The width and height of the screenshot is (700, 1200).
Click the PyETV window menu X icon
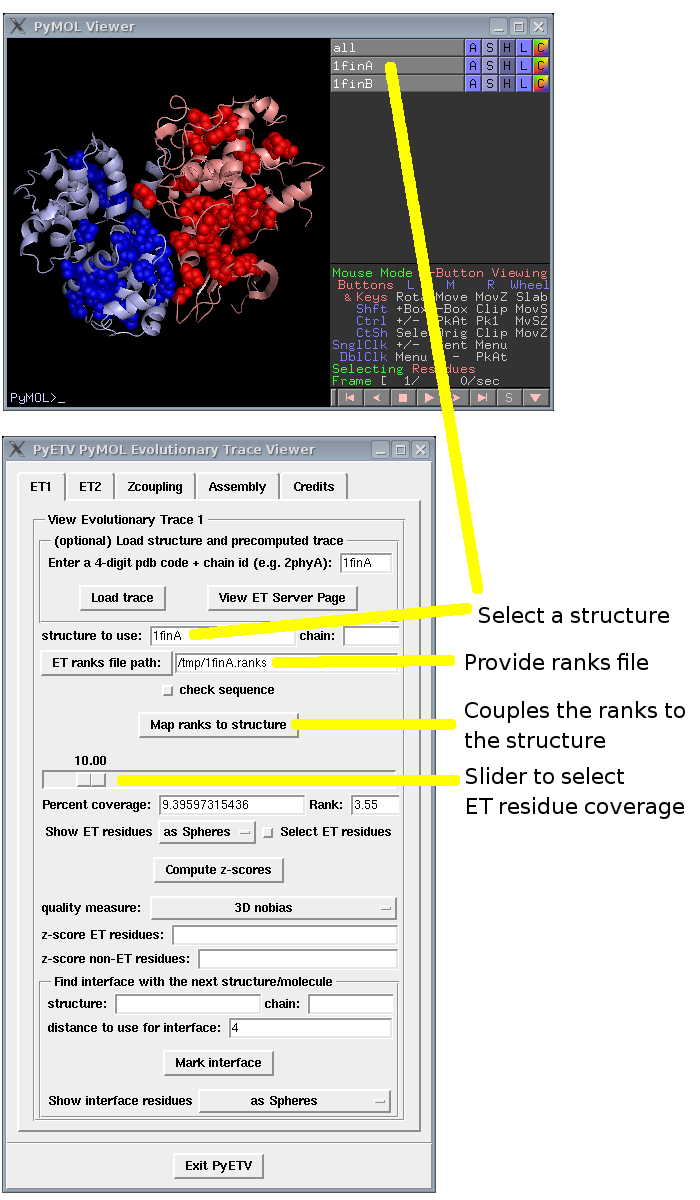point(18,450)
